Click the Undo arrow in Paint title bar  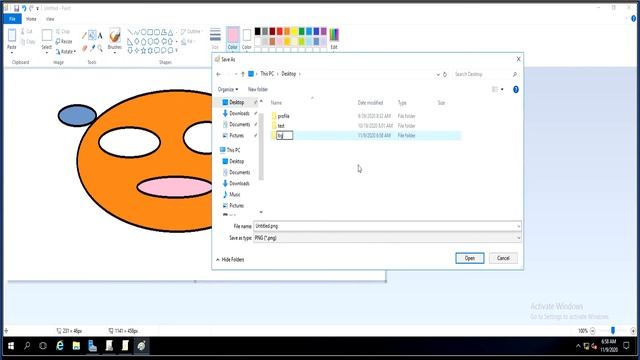point(24,8)
